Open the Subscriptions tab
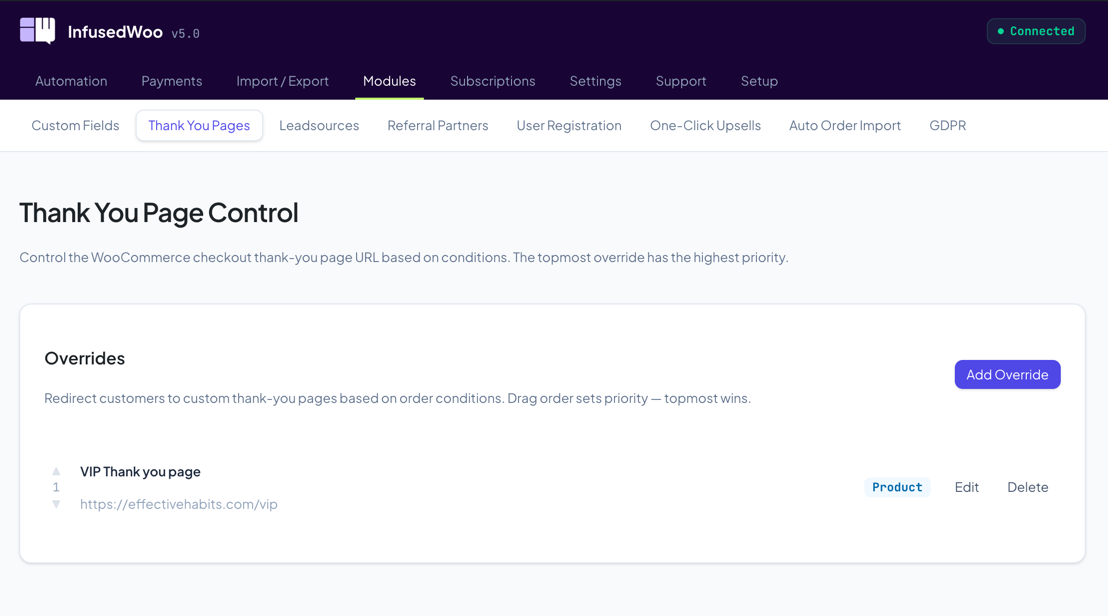 tap(492, 81)
